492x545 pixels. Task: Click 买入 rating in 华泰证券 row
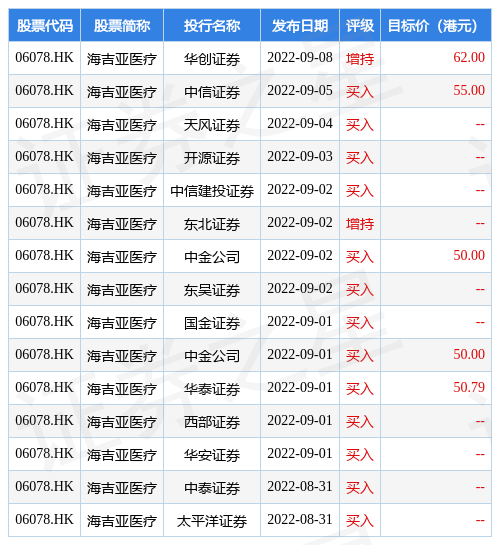point(360,389)
